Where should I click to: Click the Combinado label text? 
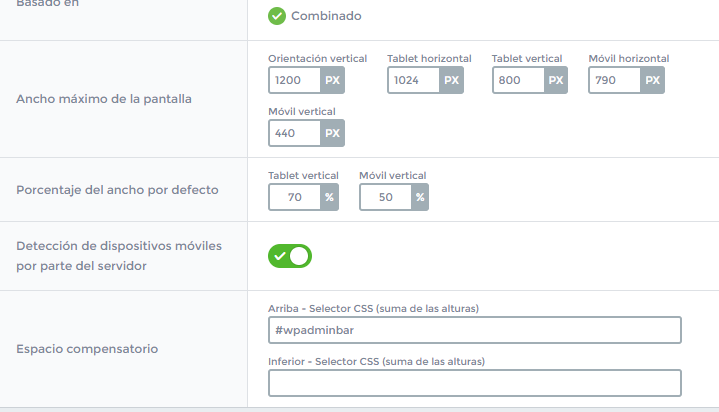[326, 16]
